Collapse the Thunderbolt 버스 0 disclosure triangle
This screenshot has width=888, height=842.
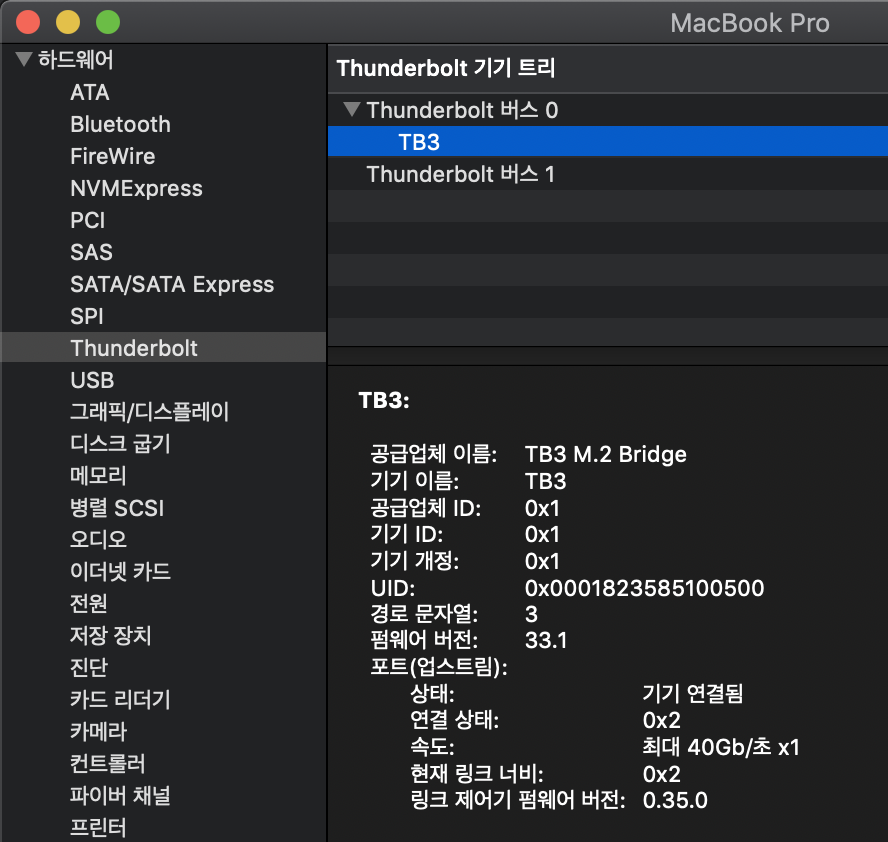(352, 109)
